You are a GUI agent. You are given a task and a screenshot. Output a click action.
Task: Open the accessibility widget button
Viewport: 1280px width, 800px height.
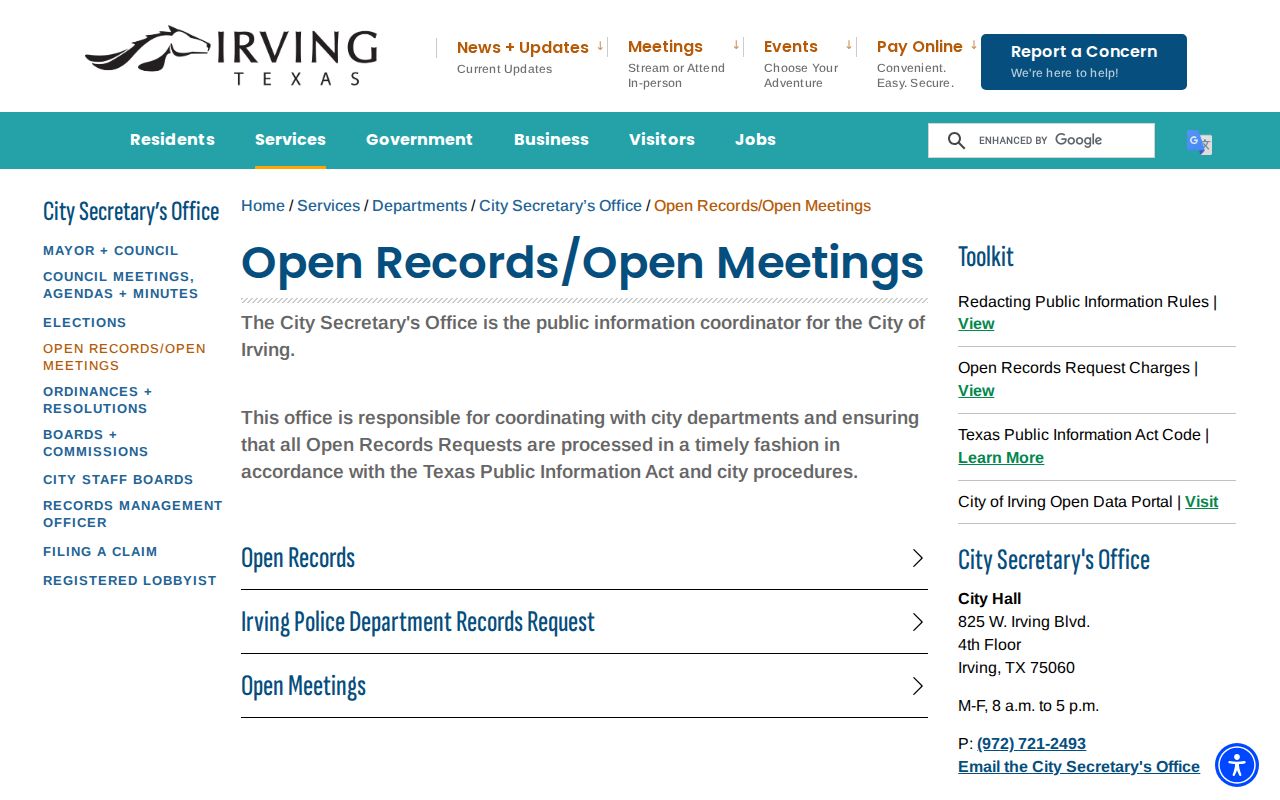point(1237,765)
